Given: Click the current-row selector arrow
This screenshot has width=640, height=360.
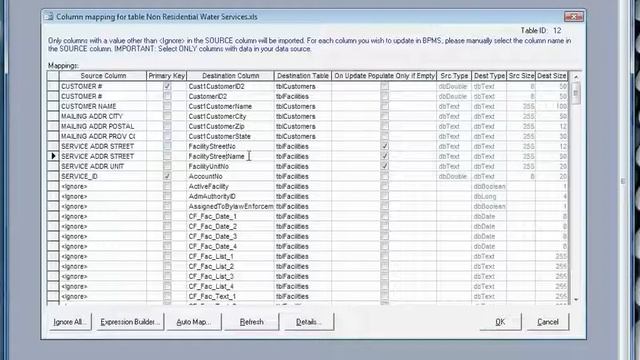Looking at the screenshot, I should (x=53, y=156).
